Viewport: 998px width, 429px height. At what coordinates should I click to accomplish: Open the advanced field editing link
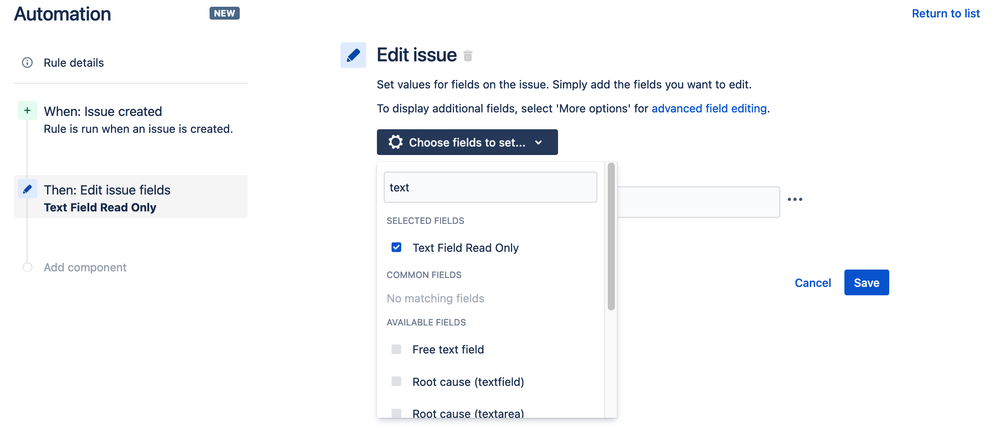(x=709, y=108)
